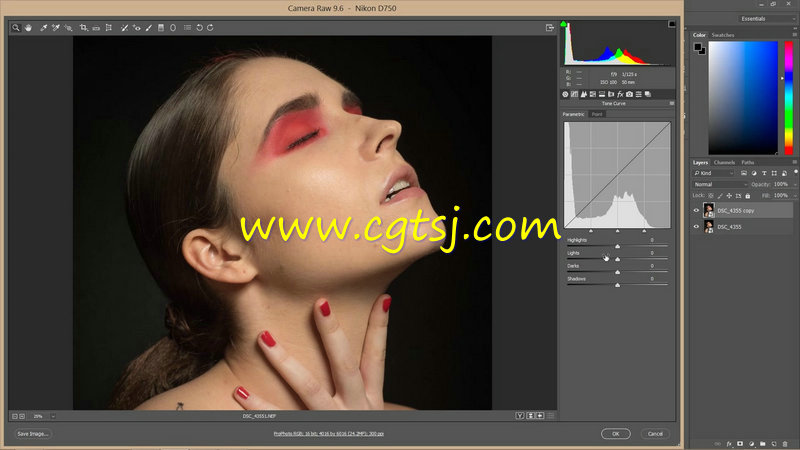
Task: Select the Layers tab
Action: pos(701,162)
